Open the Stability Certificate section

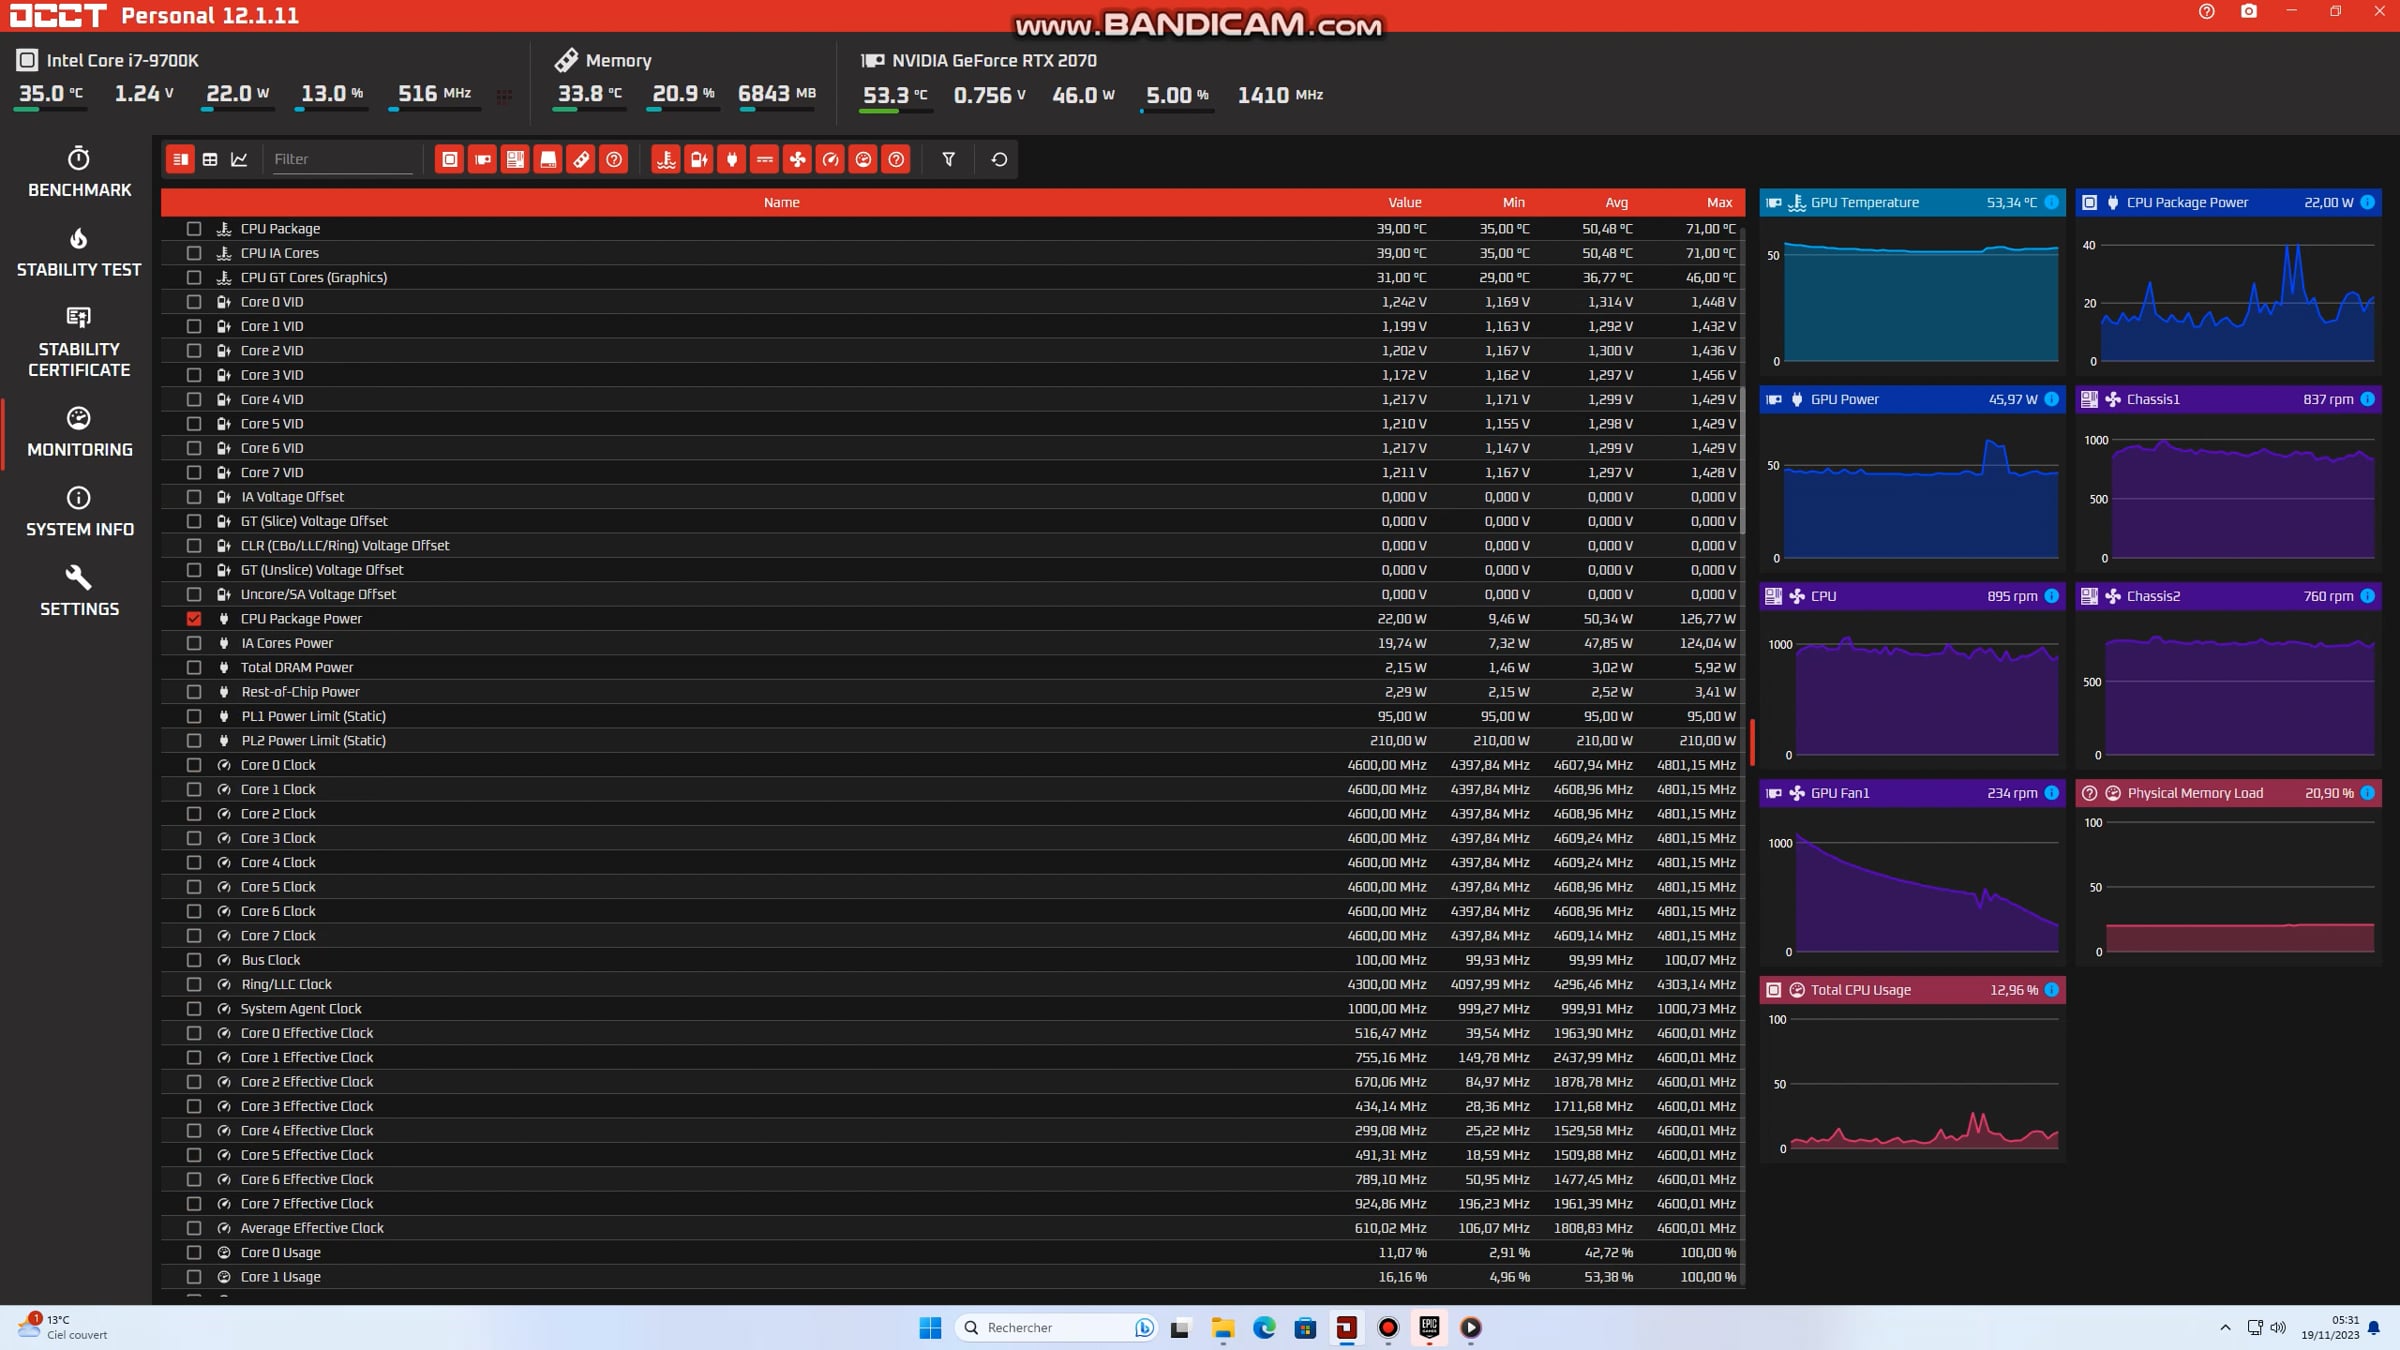pos(79,342)
